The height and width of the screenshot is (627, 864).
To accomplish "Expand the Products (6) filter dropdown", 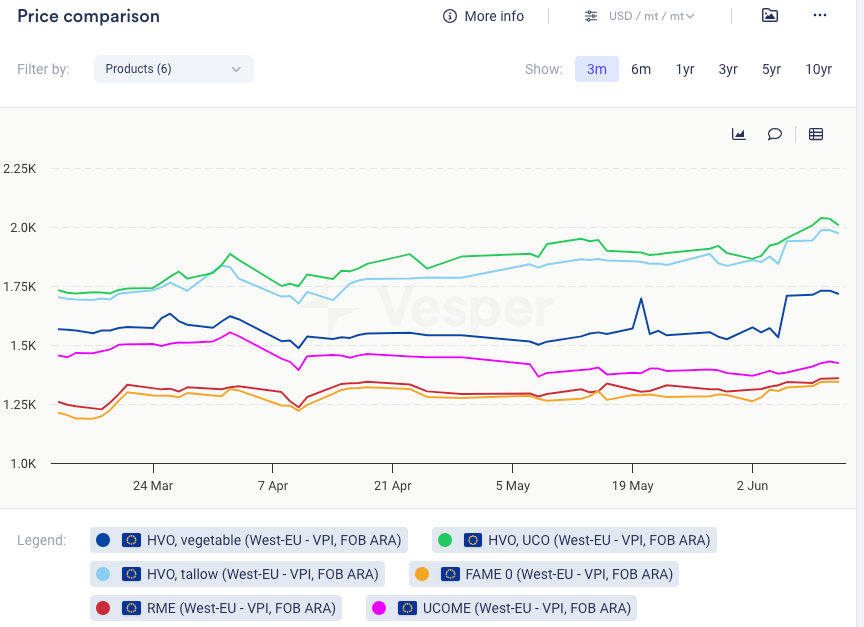I will pos(174,69).
